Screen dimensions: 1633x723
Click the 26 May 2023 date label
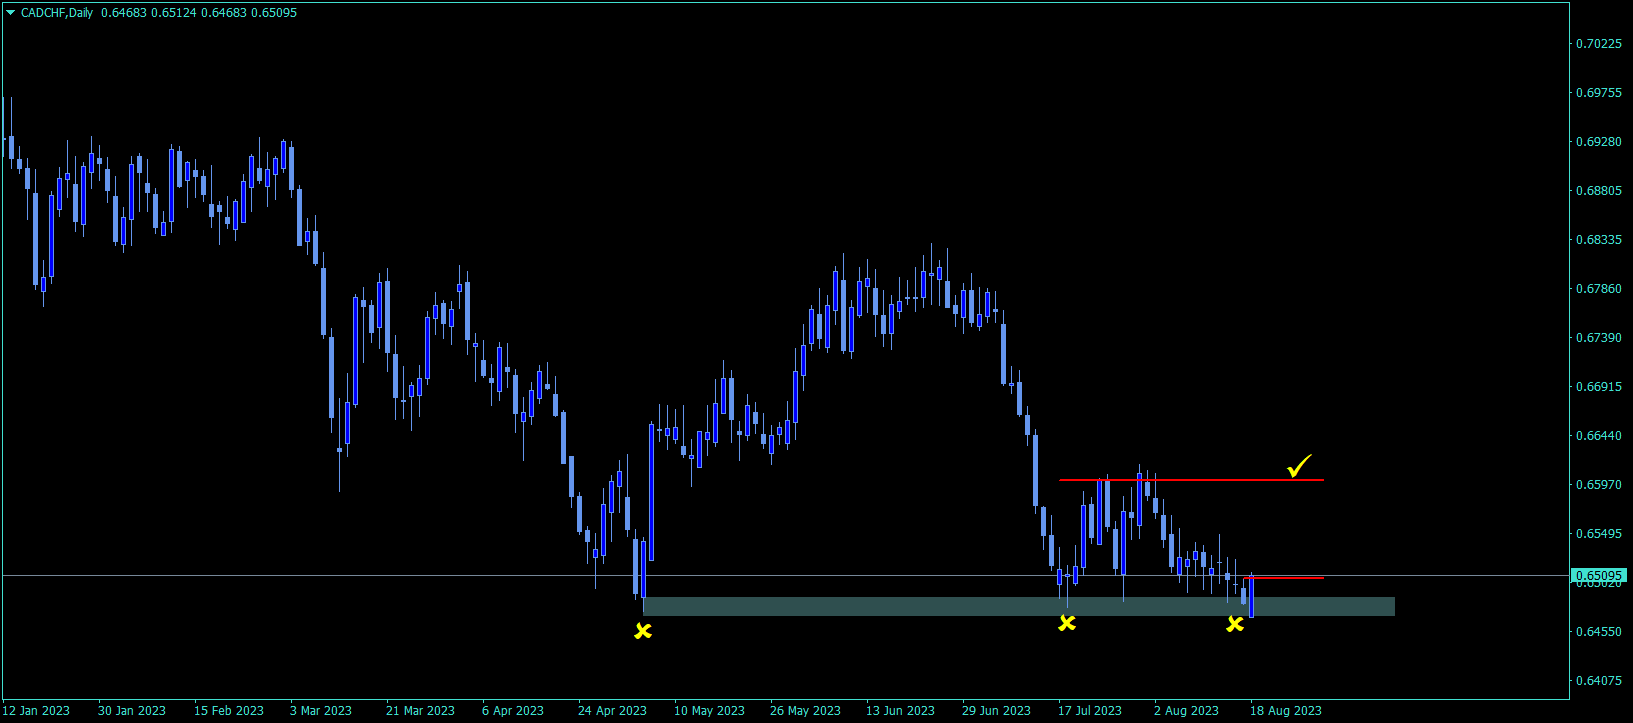(805, 711)
